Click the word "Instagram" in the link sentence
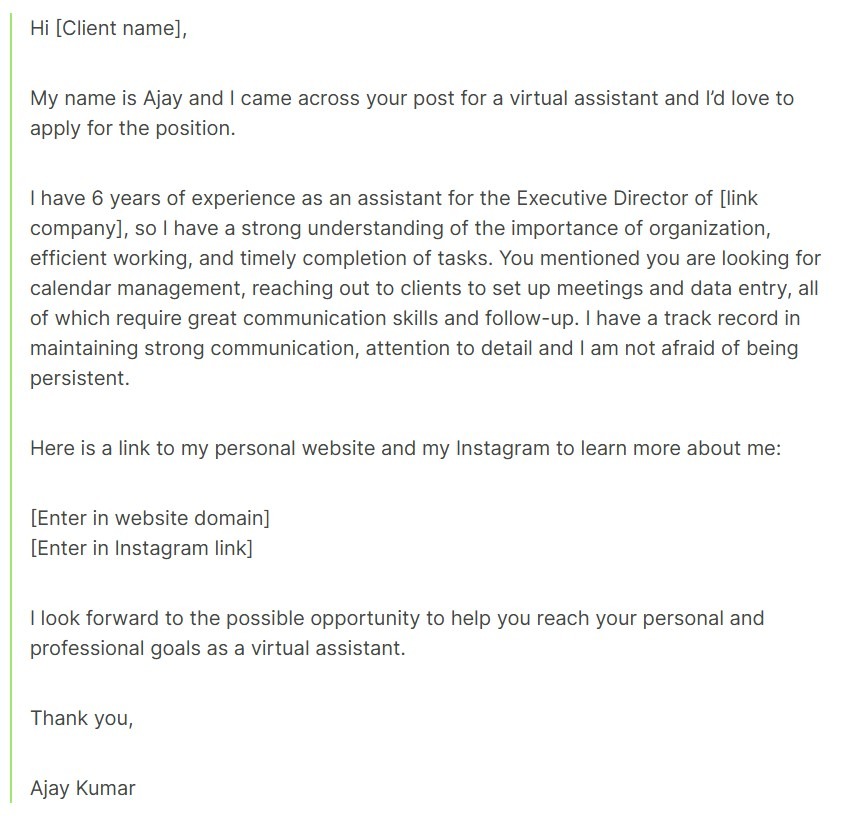851x833 pixels. (502, 448)
